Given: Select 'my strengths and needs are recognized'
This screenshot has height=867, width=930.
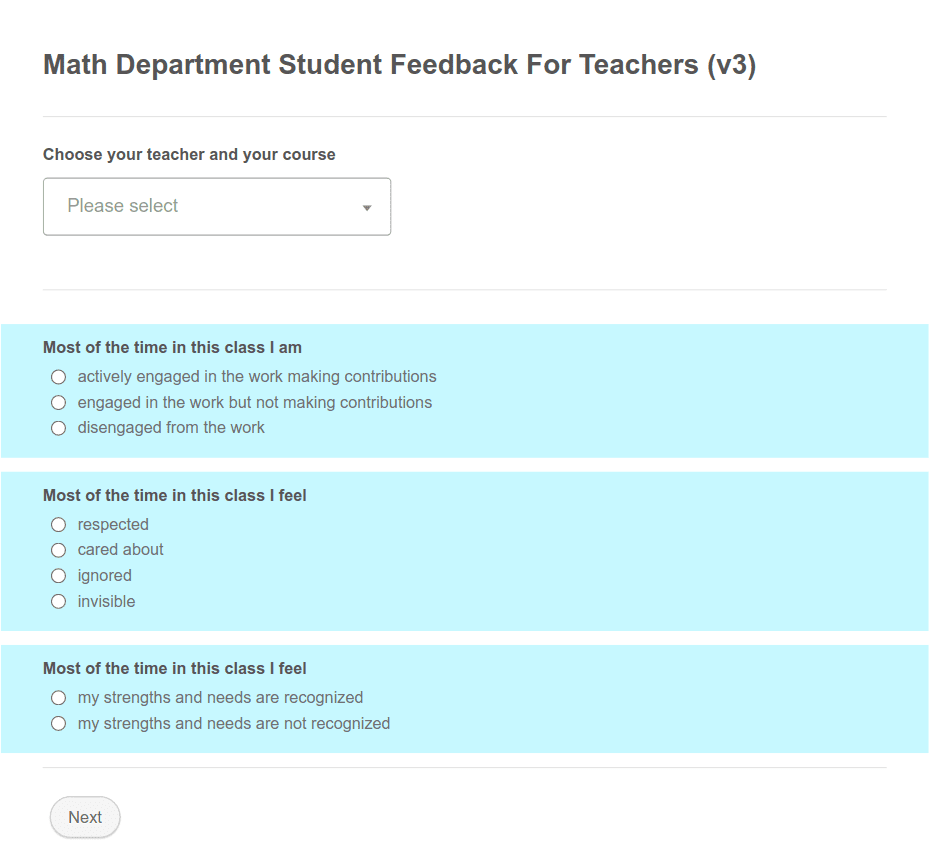Looking at the screenshot, I should click(x=58, y=697).
